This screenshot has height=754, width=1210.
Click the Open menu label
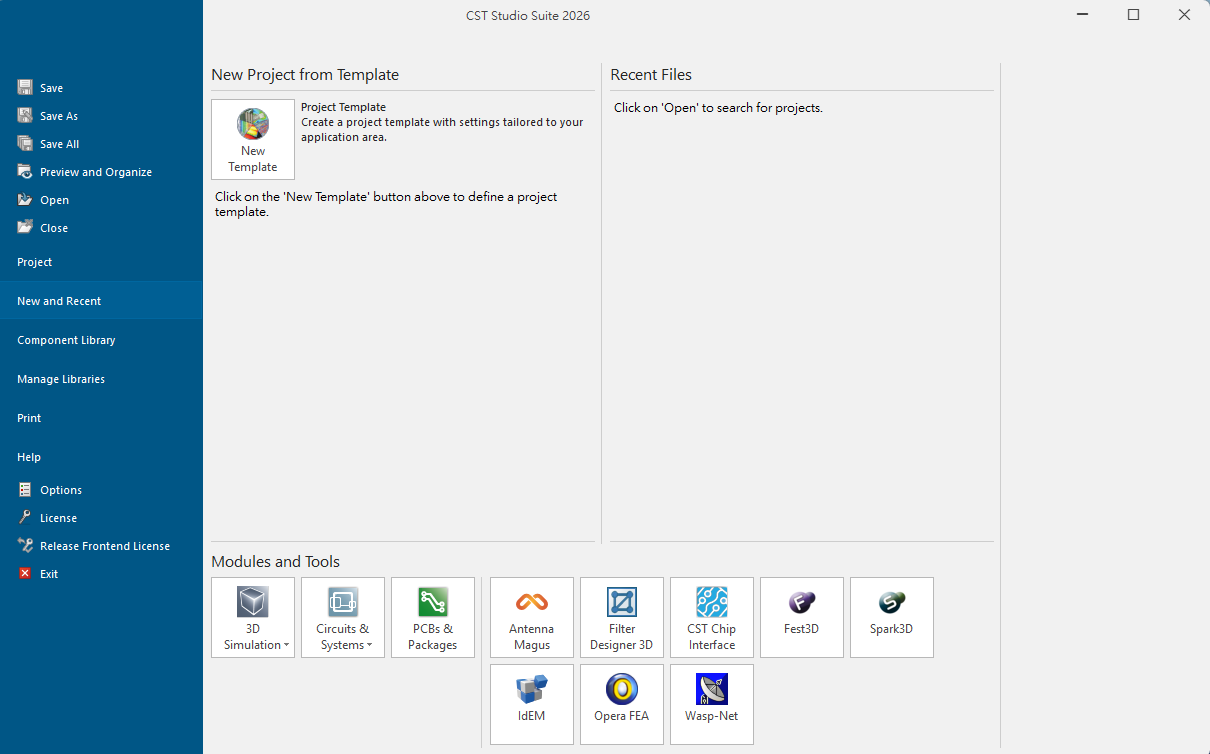(x=54, y=200)
